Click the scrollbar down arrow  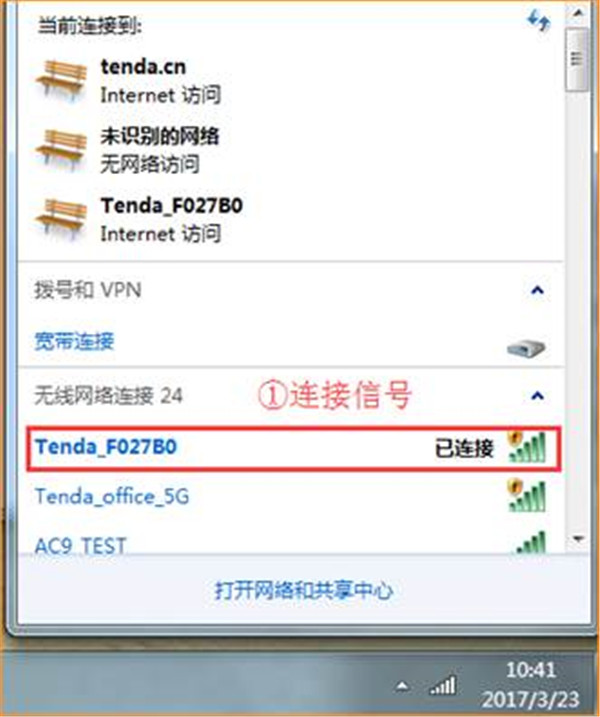(x=578, y=539)
